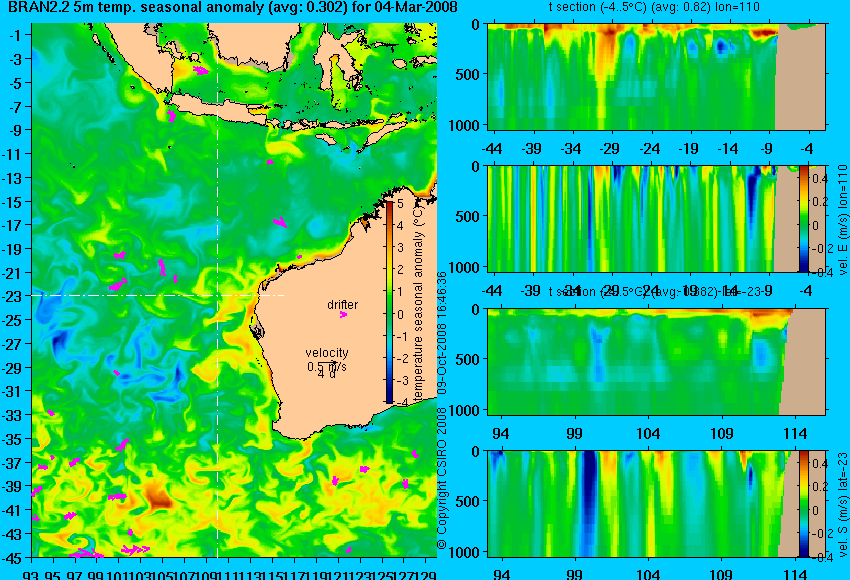Click the "104" longitude tick under the lat=-23 temperature section
850x580 pixels.
(x=648, y=434)
